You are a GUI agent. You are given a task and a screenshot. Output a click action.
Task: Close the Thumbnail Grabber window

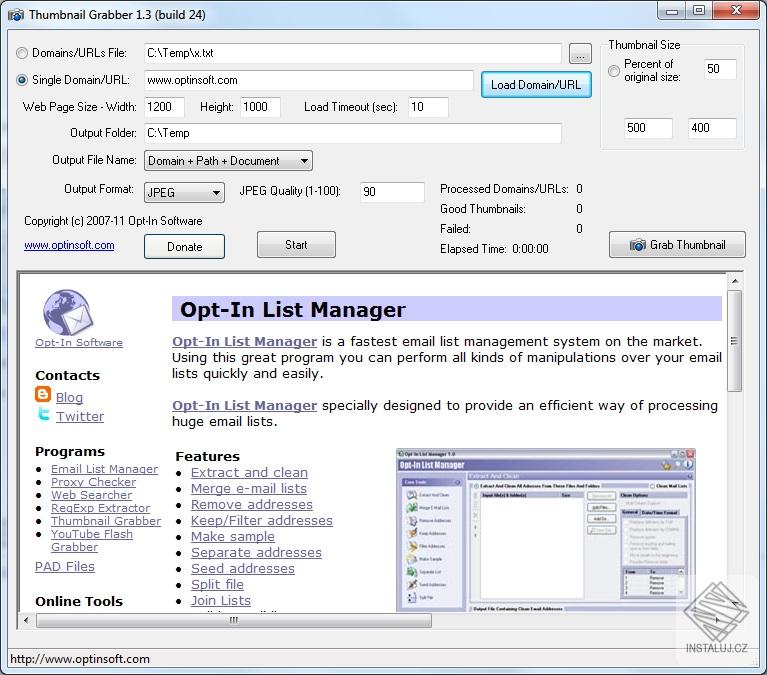(736, 10)
